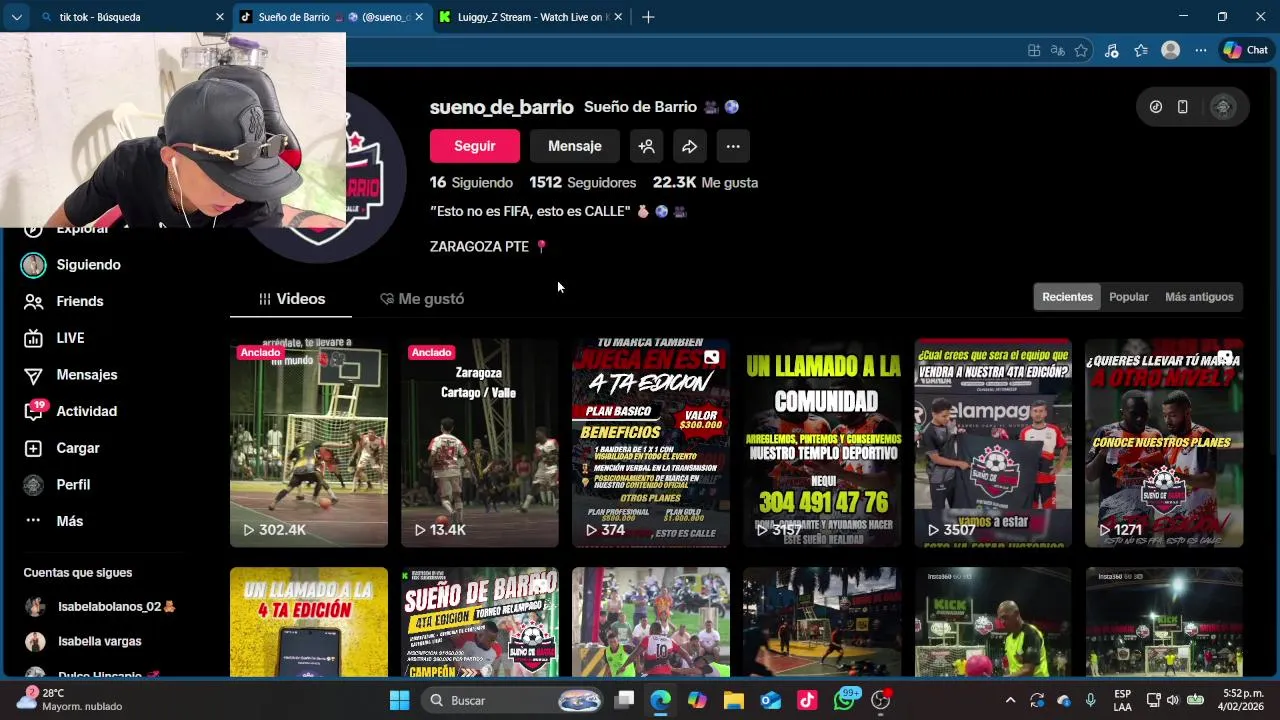Open the add friend icon beside Mensaje
Viewport: 1280px width, 720px height.
[x=647, y=146]
